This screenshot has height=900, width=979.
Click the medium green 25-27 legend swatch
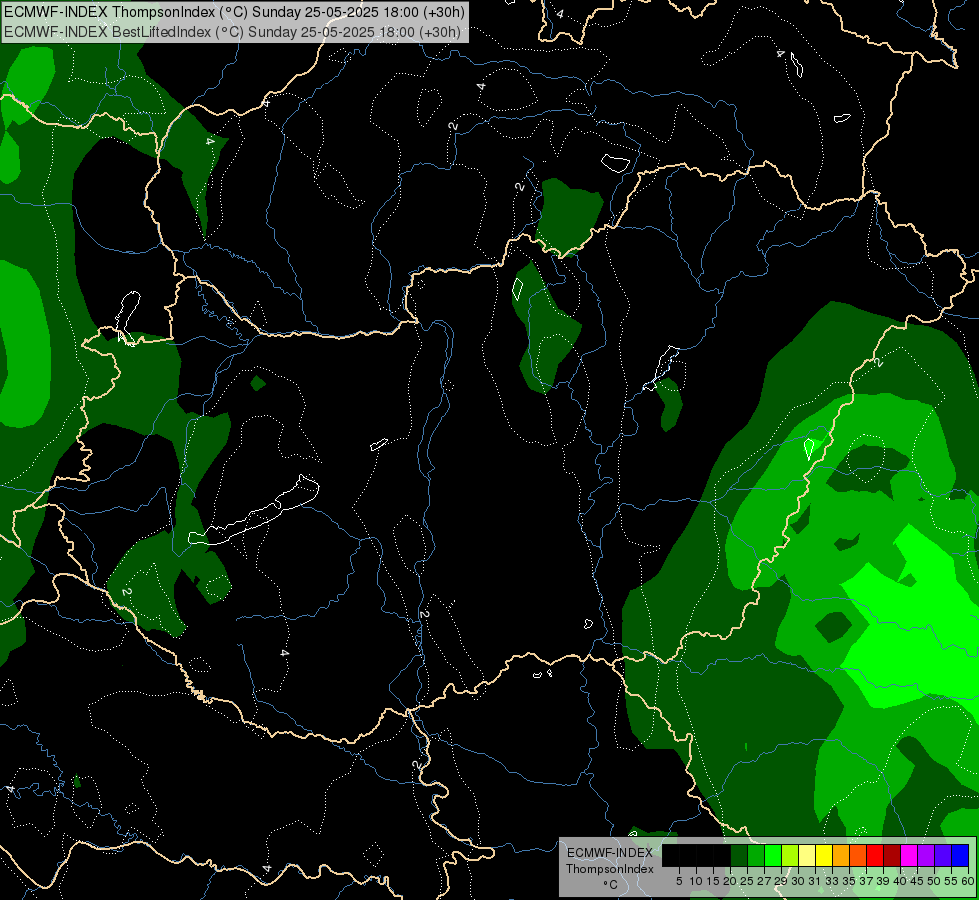click(756, 855)
